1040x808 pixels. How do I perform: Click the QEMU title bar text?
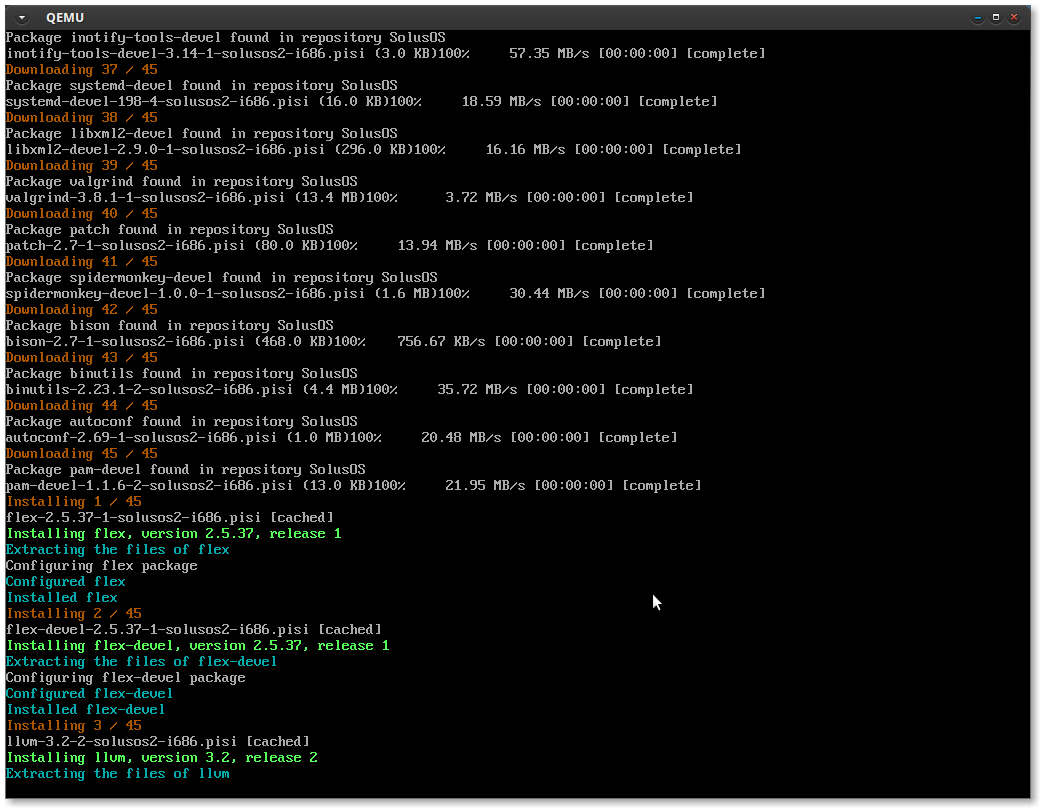[x=66, y=17]
